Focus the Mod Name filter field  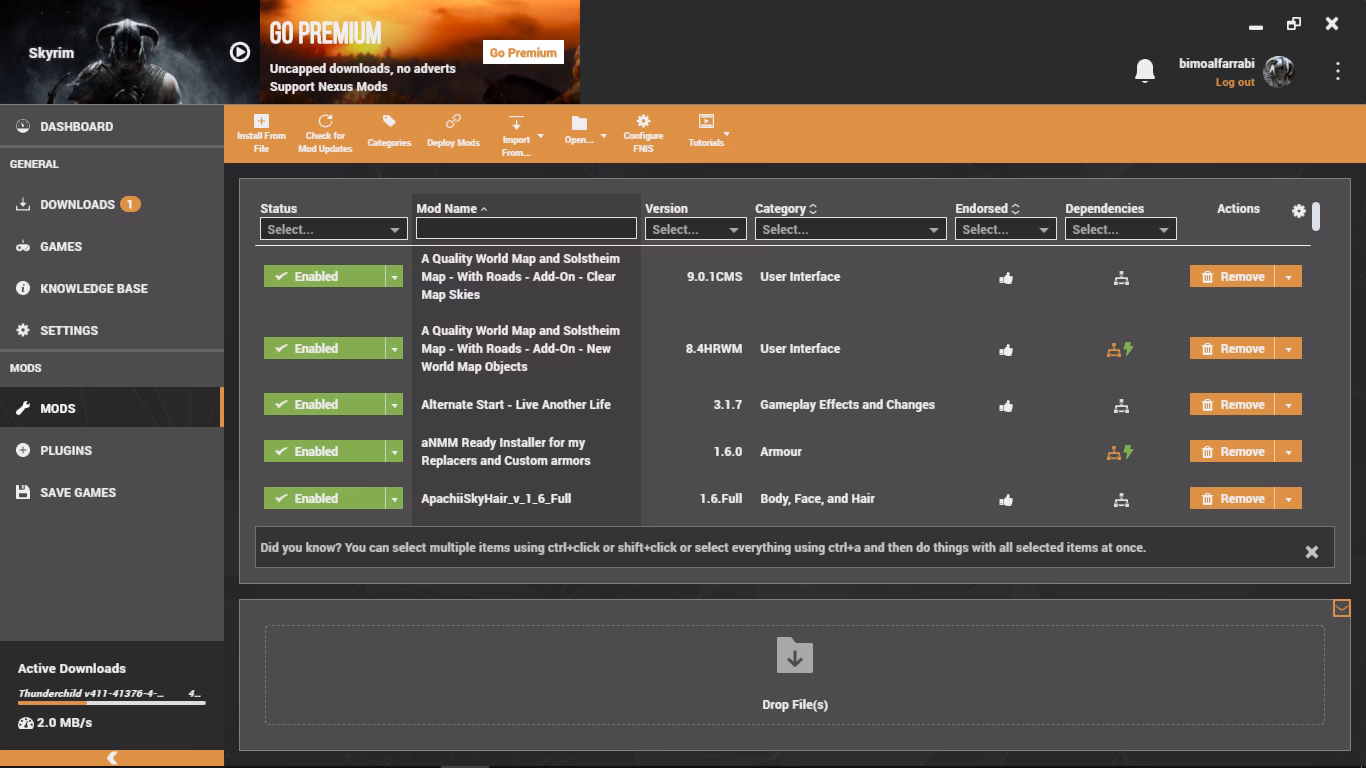(x=526, y=229)
